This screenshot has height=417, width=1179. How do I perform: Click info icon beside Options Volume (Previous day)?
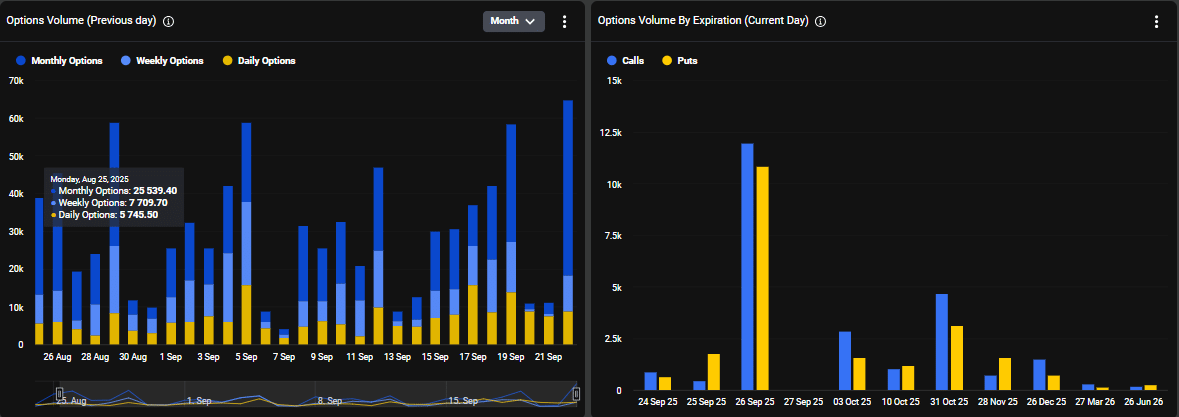tap(168, 21)
